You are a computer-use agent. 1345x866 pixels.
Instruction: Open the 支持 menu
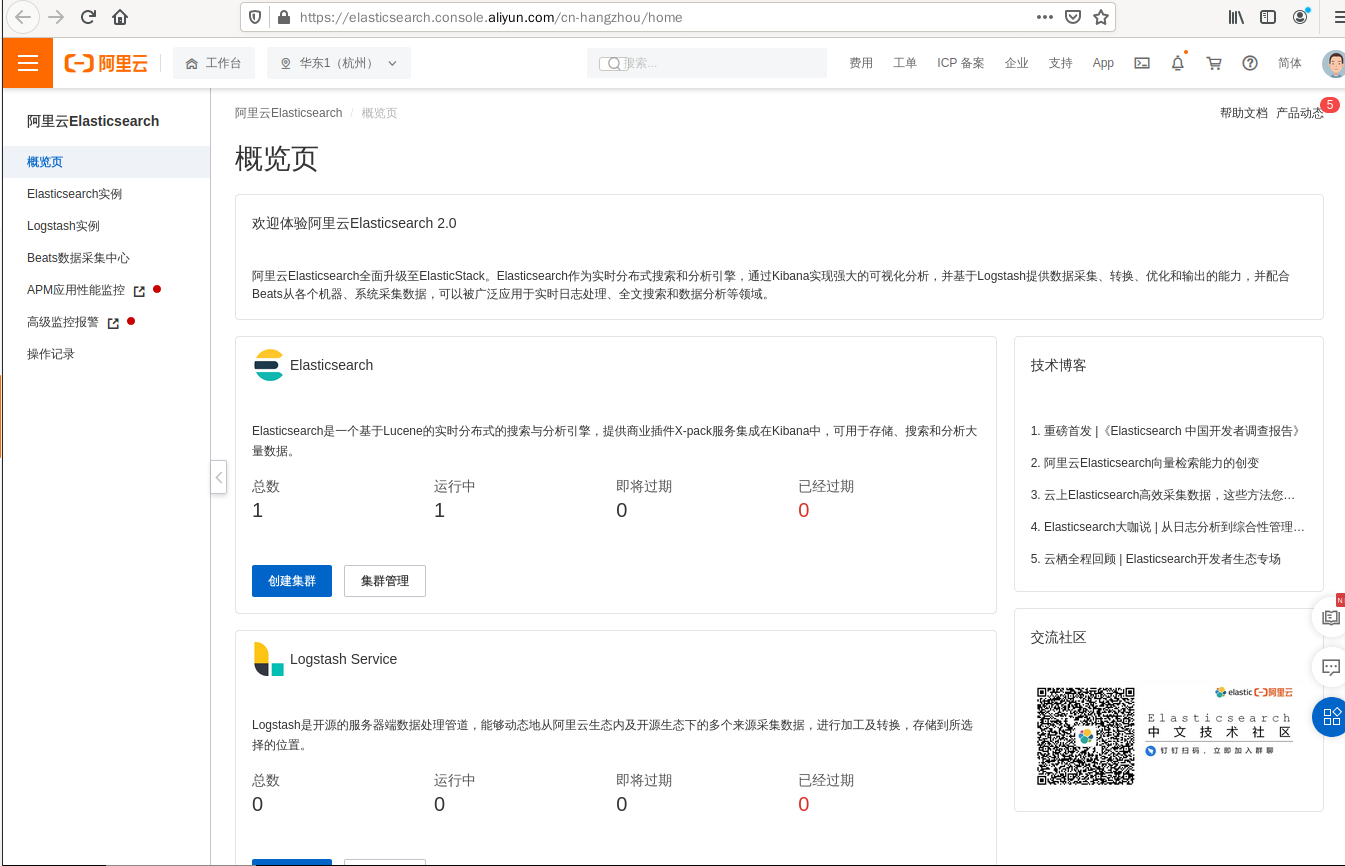[1061, 63]
